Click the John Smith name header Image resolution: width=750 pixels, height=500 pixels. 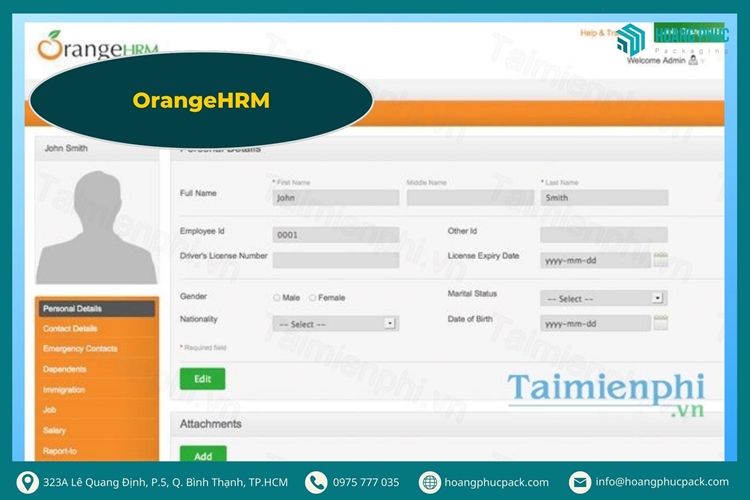tap(66, 148)
